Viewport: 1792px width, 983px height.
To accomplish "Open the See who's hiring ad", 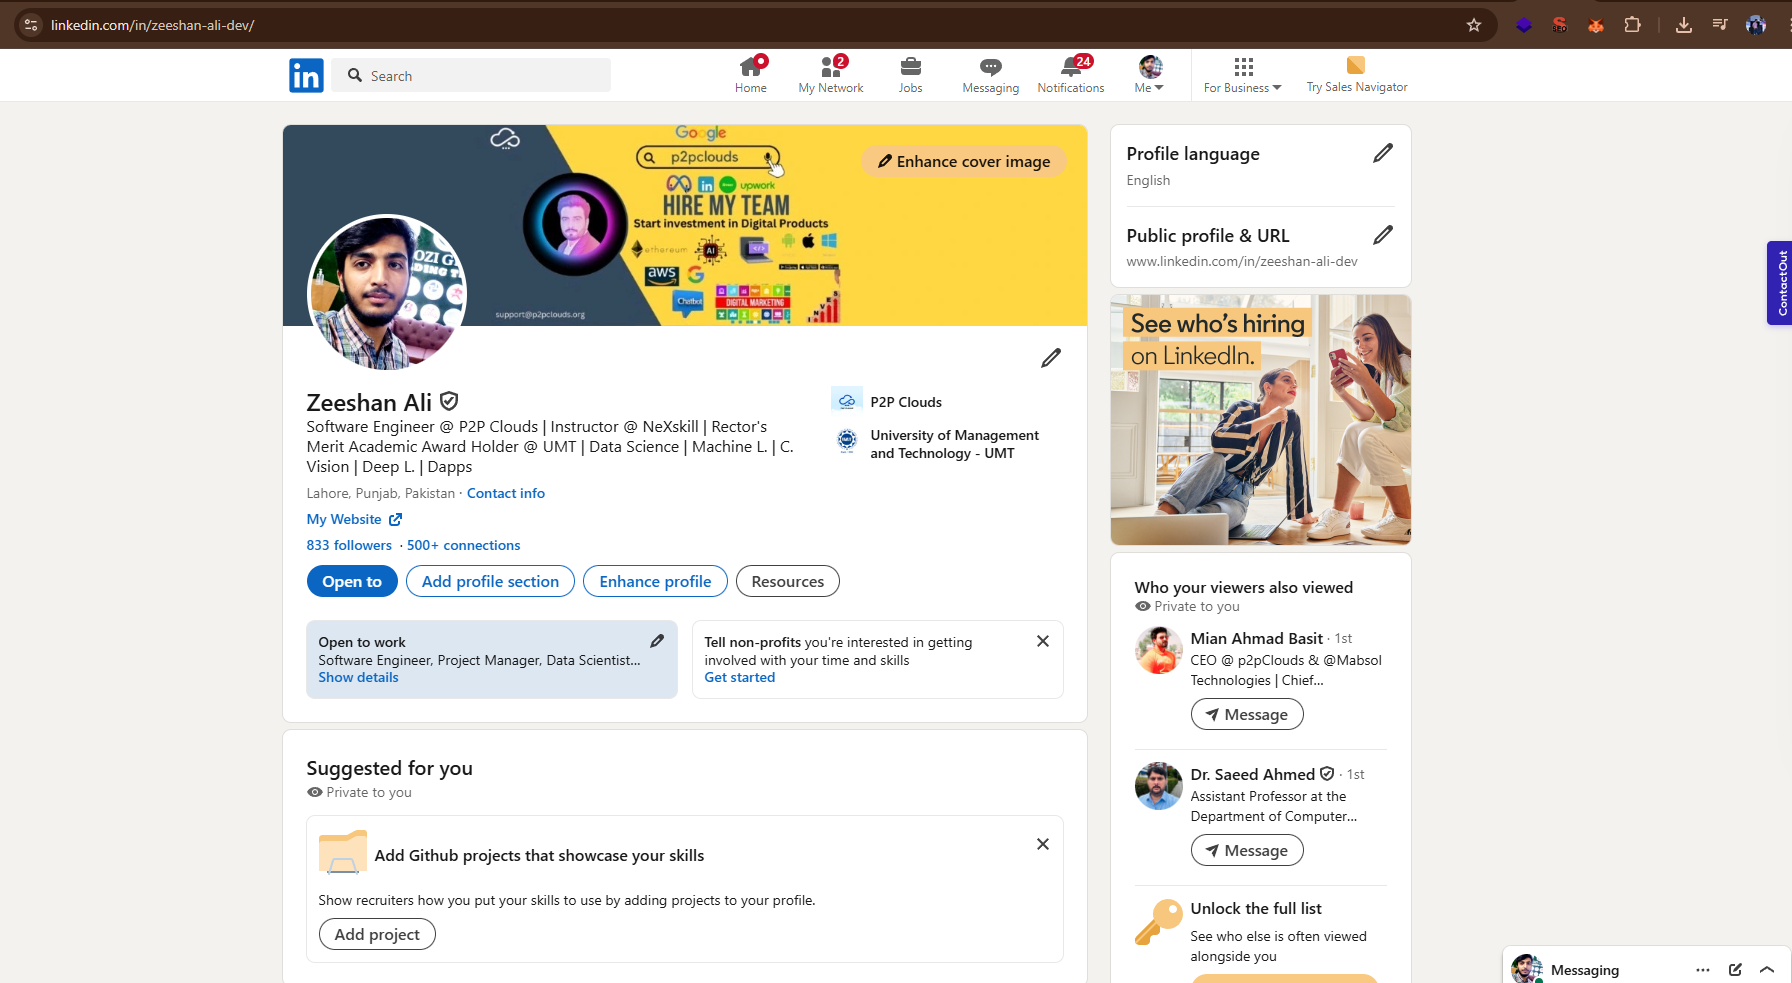I will pos(1261,420).
